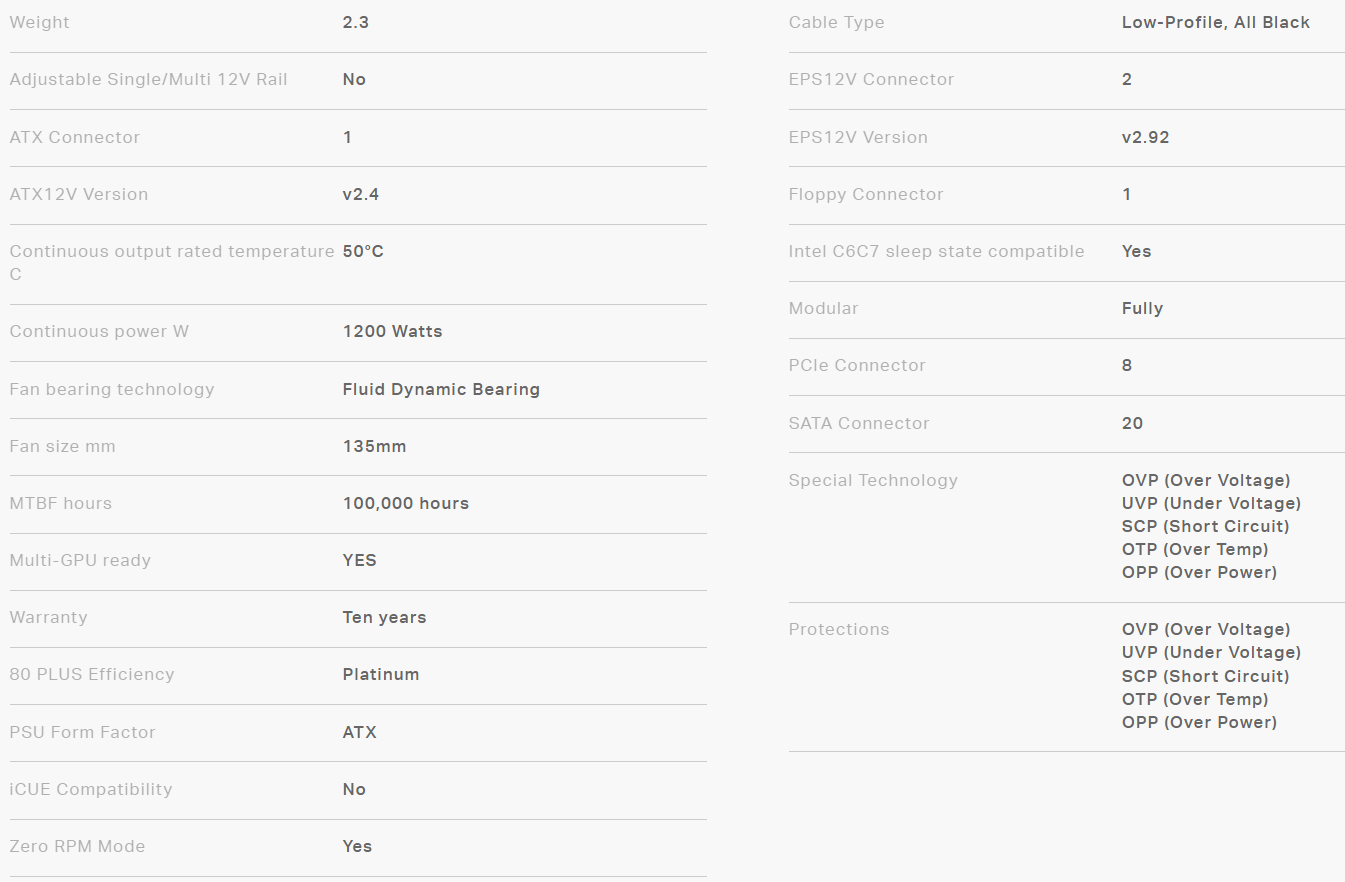
Task: Select the 'v2.4' ATX12V version value
Action: 361,194
